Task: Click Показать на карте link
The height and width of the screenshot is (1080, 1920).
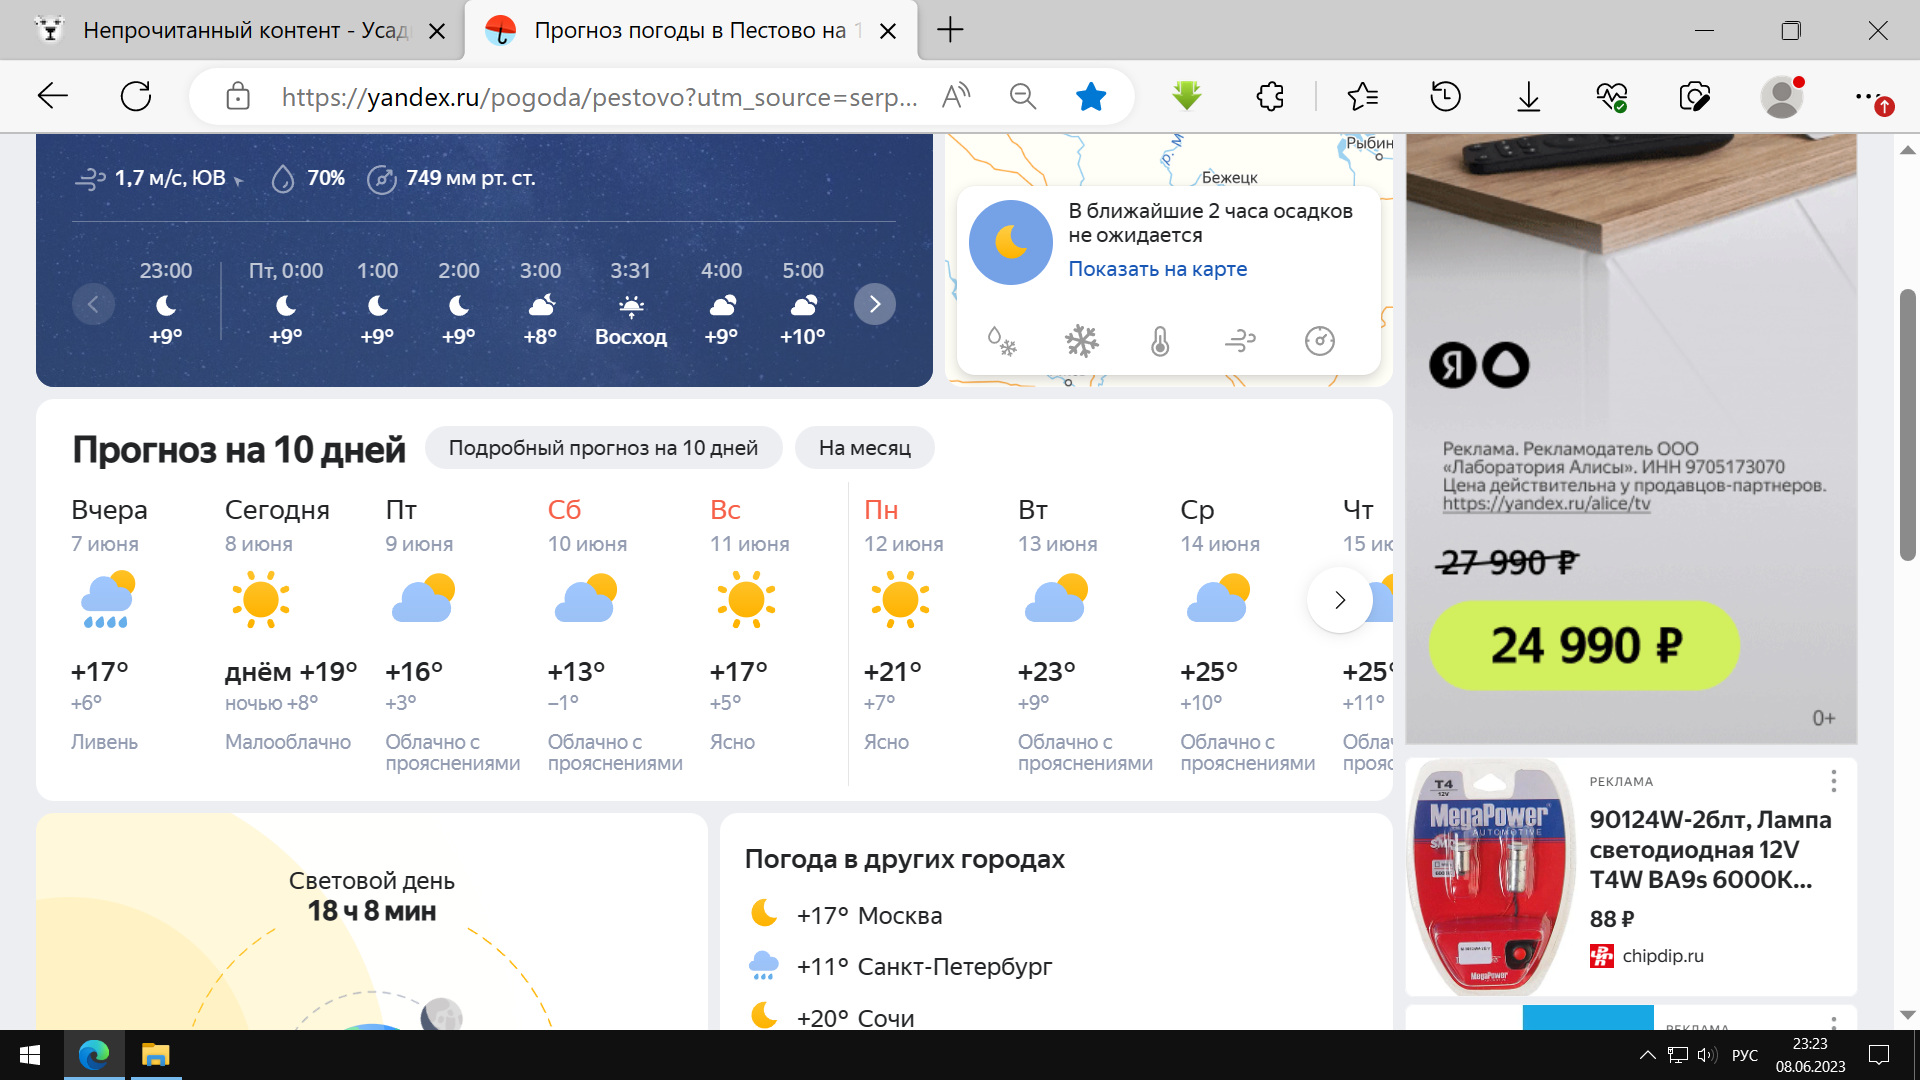Action: [x=1157, y=269]
